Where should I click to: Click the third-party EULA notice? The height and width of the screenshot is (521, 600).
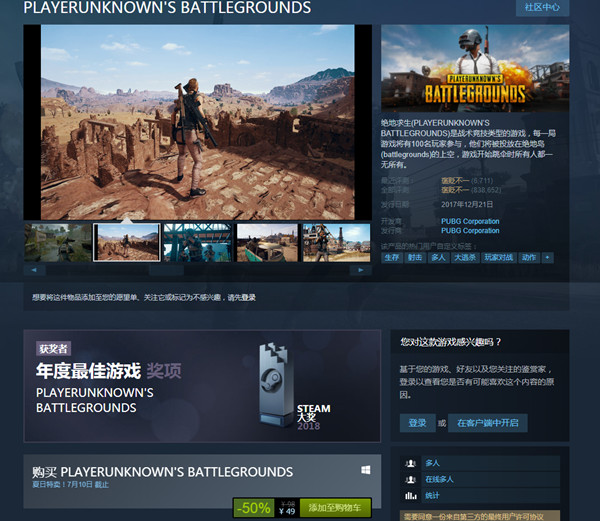(479, 515)
